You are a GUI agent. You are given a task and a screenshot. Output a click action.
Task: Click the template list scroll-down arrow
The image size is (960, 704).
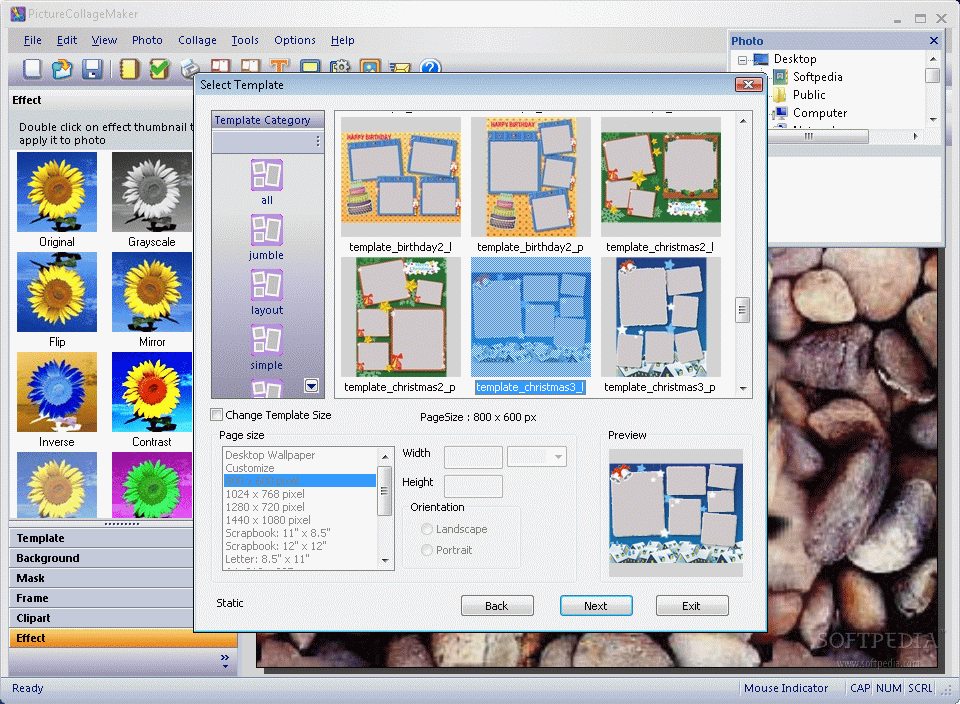click(743, 388)
